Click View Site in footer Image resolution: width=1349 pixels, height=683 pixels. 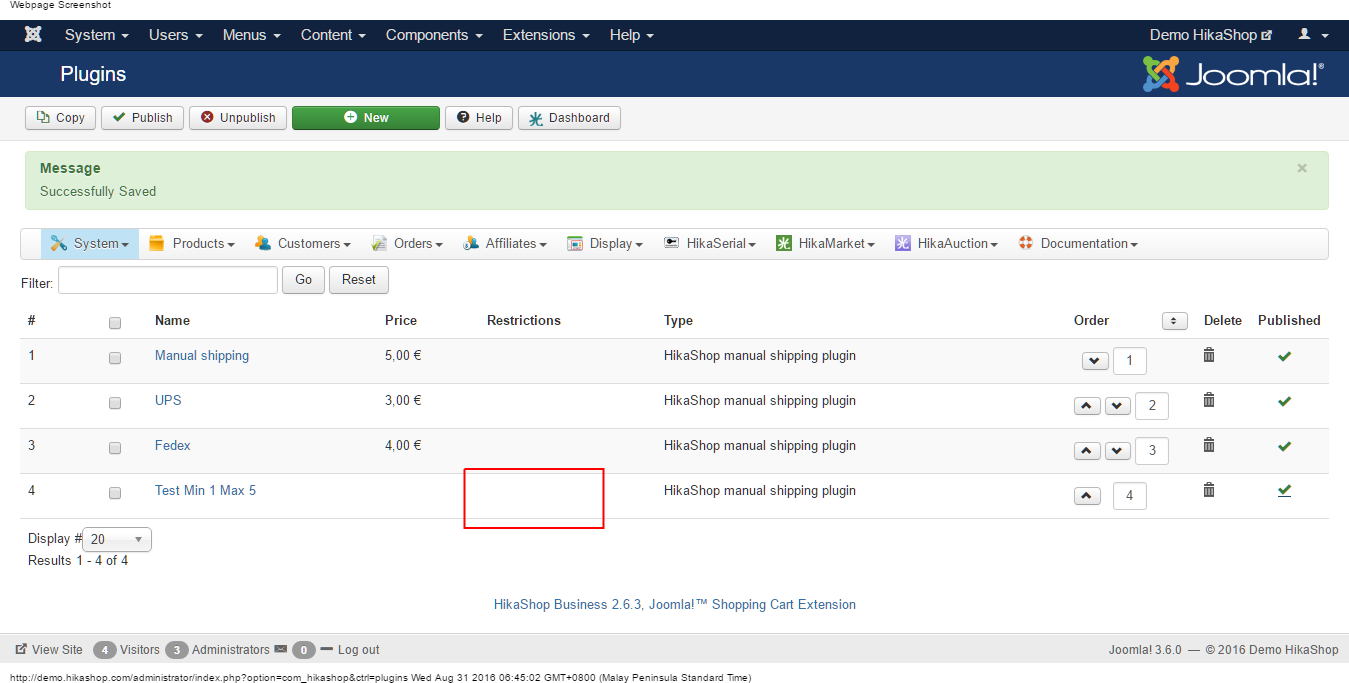49,650
